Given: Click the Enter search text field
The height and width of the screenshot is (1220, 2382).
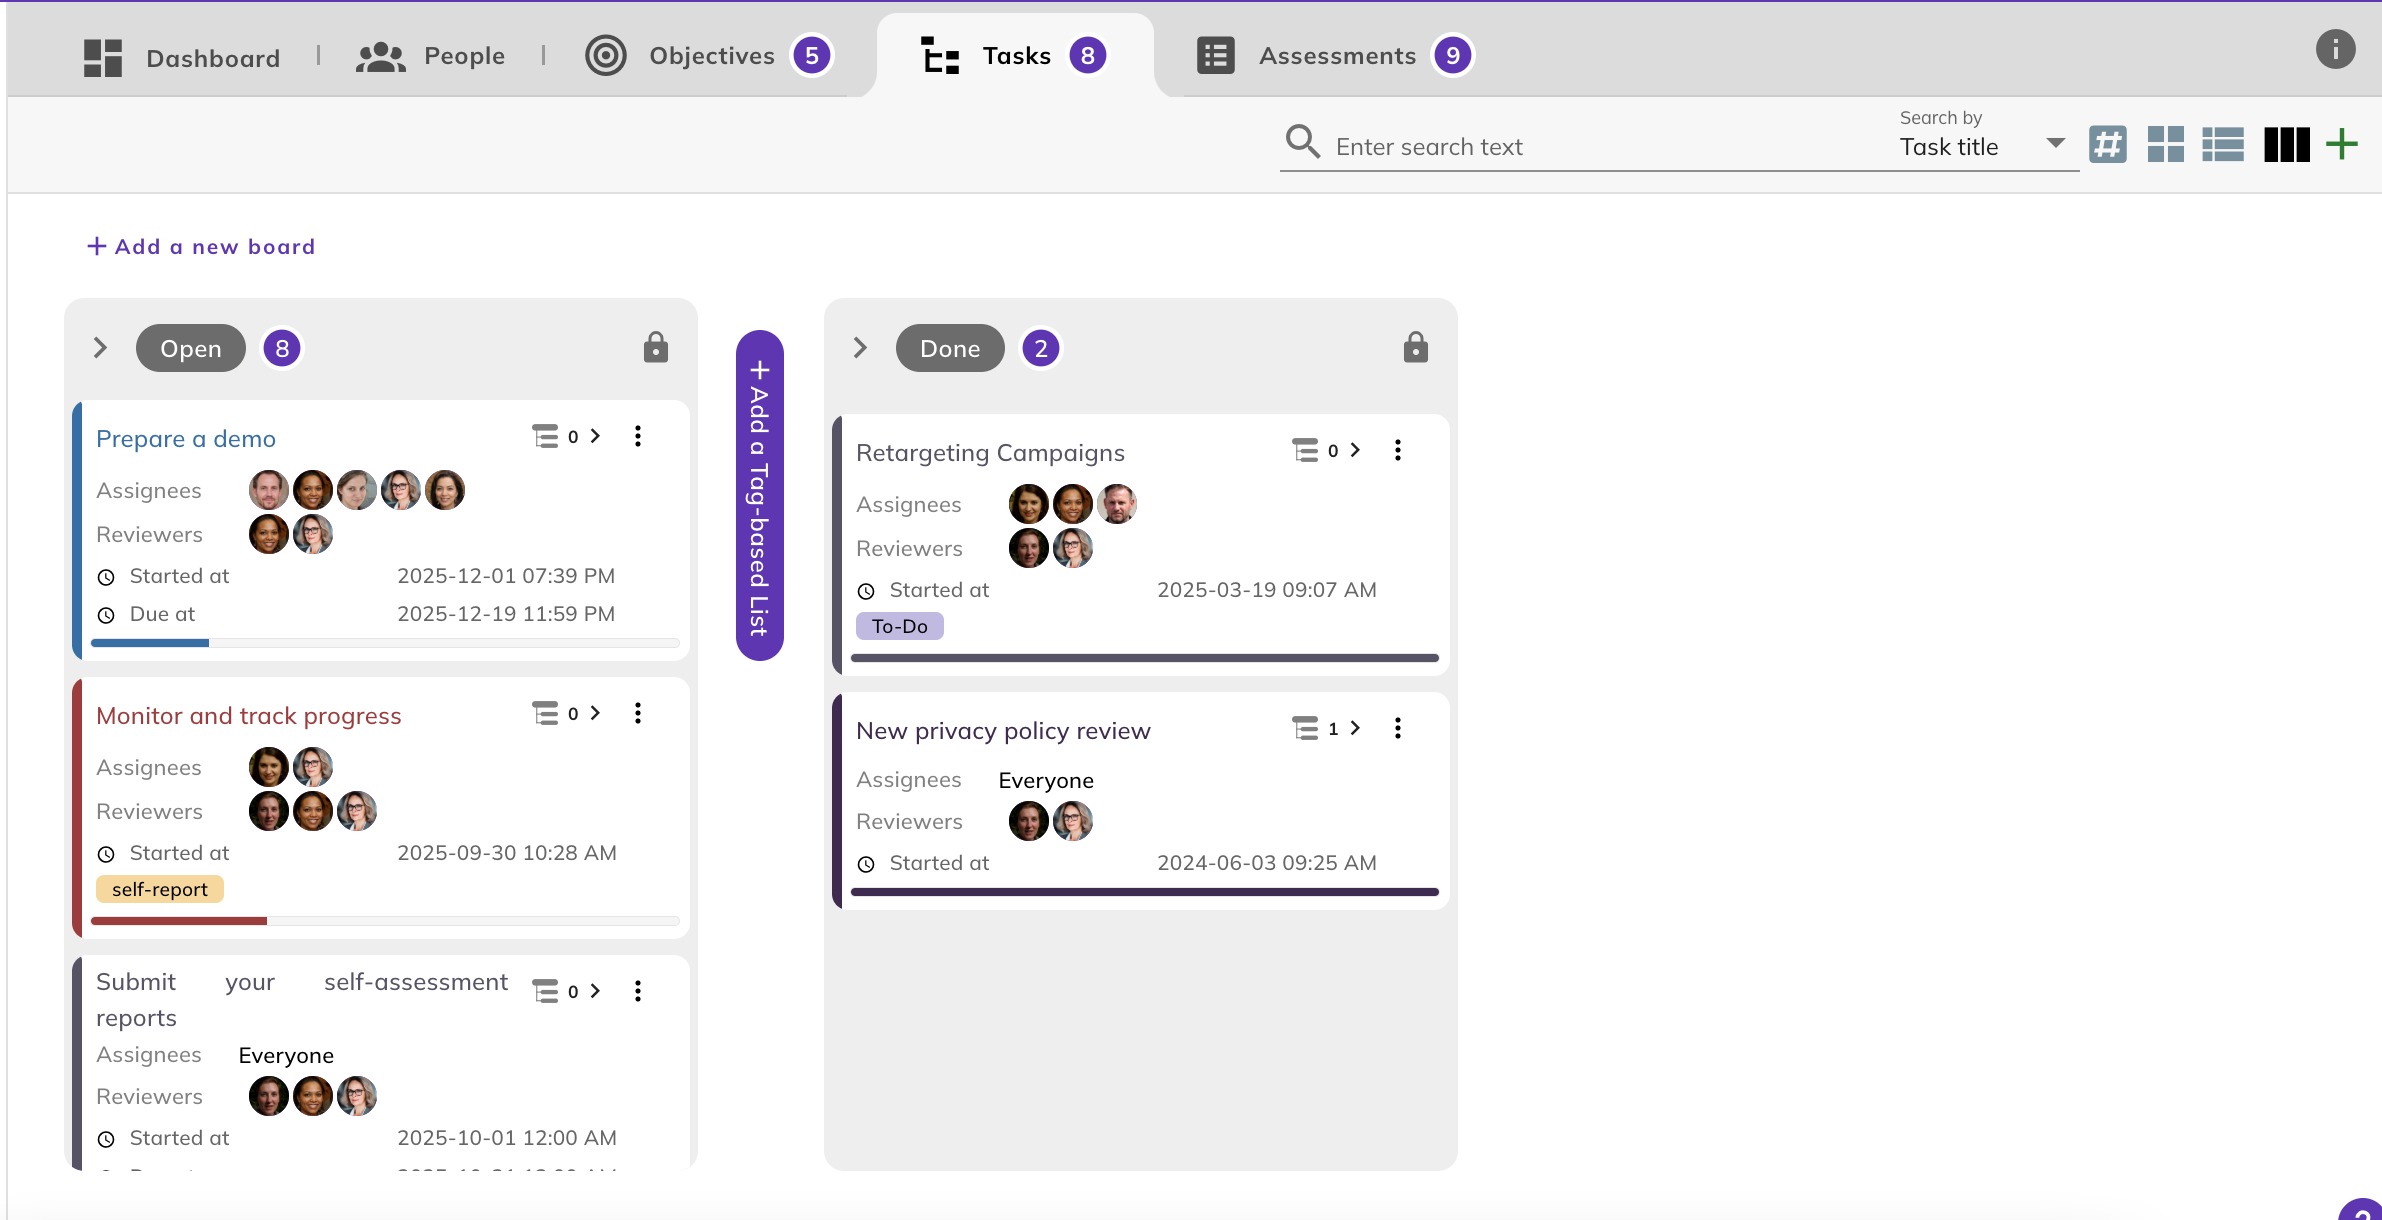Looking at the screenshot, I should 1600,147.
